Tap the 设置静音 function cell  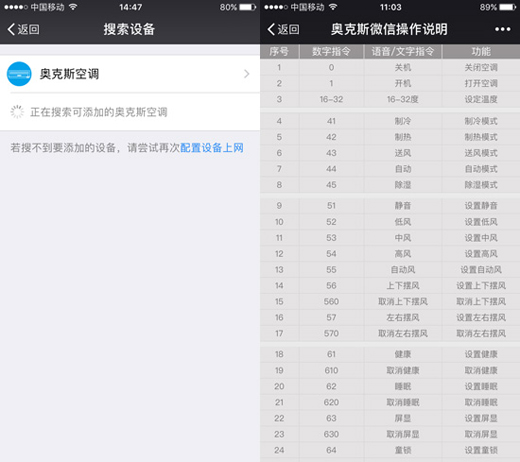point(481,206)
